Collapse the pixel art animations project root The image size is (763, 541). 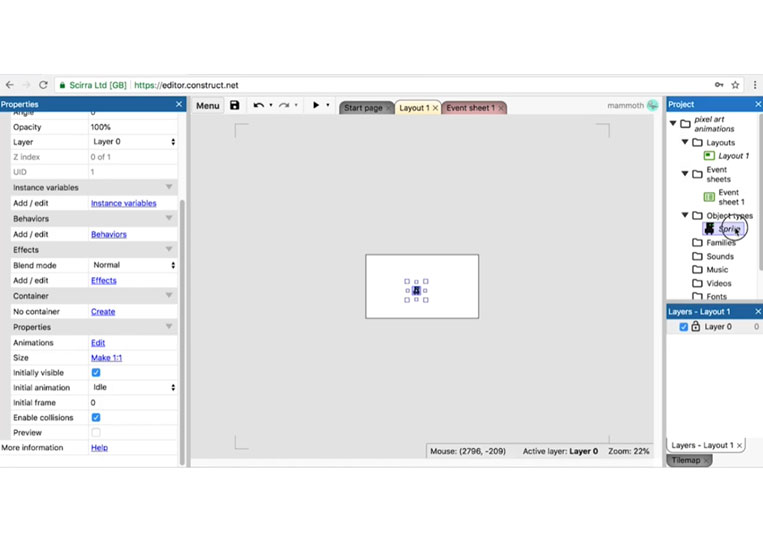pos(673,123)
